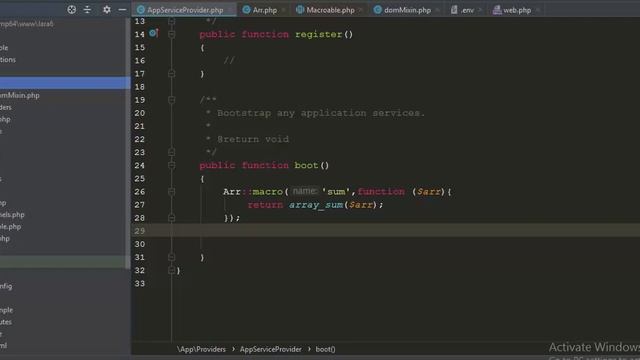Click the collapse all icon in project panel
This screenshot has width=640, height=360.
click(87, 9)
